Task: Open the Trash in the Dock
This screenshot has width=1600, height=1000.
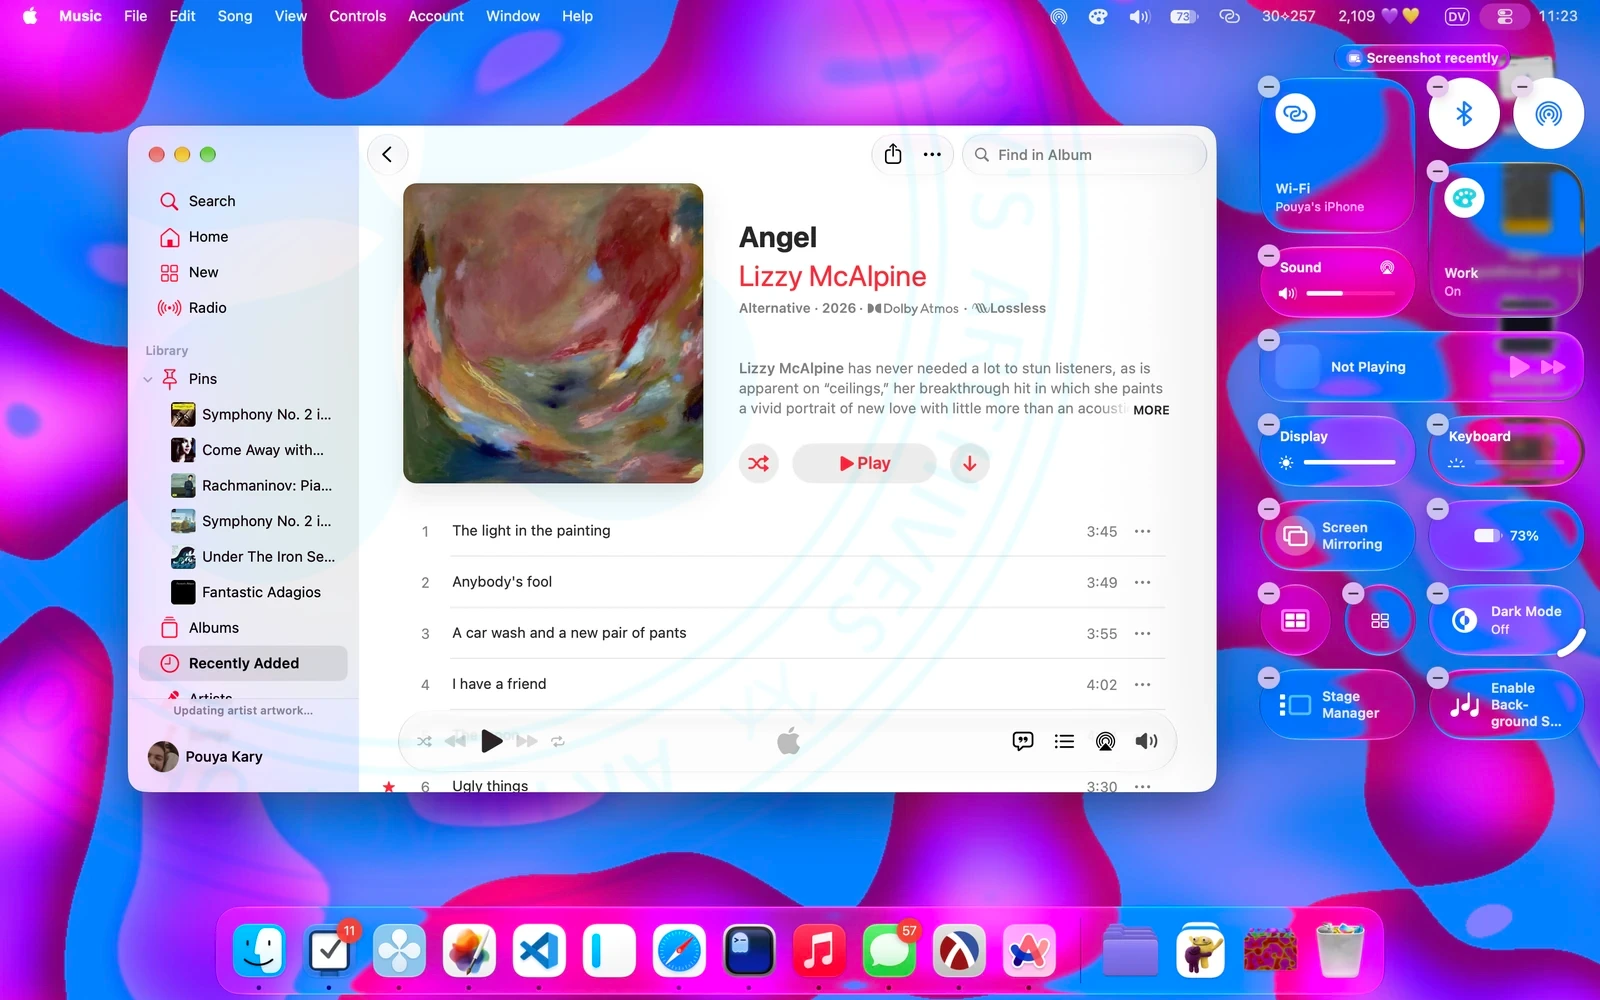Action: coord(1340,950)
